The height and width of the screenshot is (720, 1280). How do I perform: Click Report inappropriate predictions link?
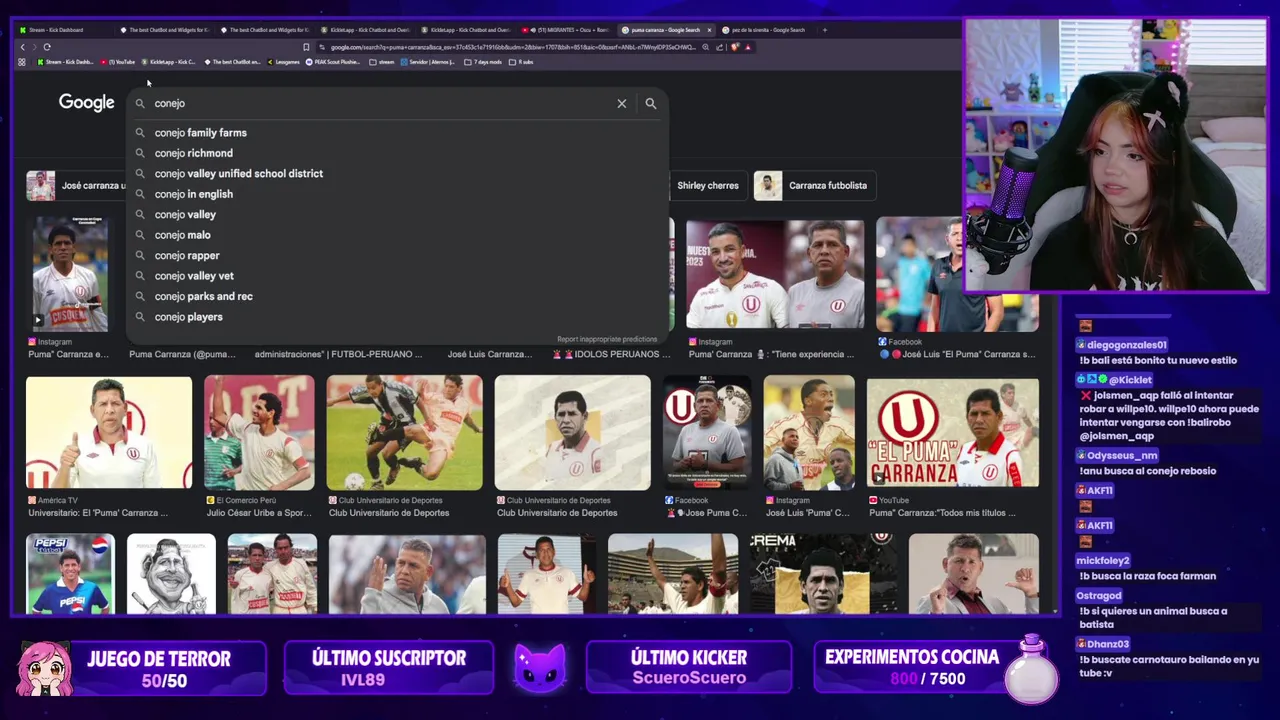(x=607, y=339)
